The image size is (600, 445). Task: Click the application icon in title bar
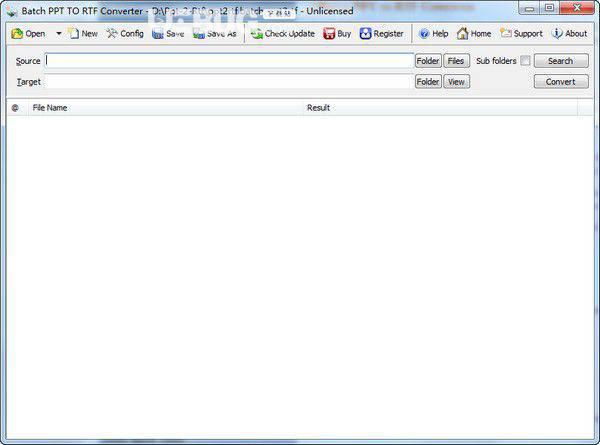coord(12,11)
